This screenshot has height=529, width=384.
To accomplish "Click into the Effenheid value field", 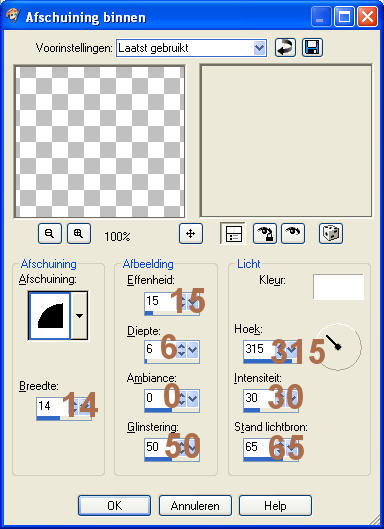I will tap(159, 301).
